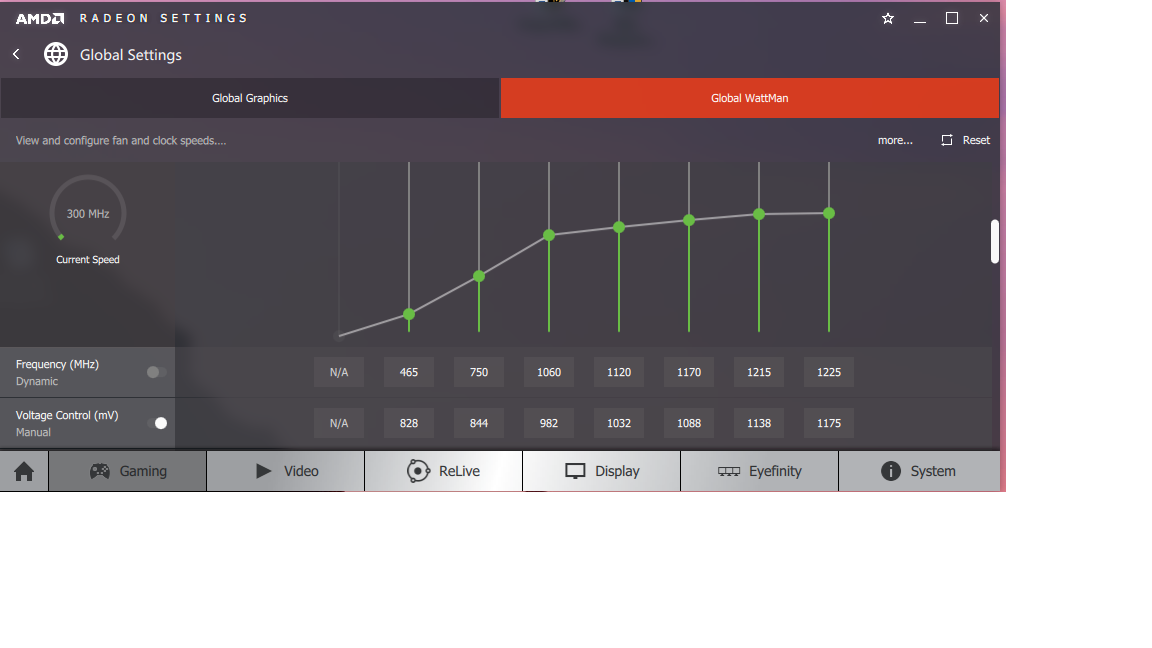Click the voltage field showing 828
The image size is (1152, 648).
(x=408, y=423)
